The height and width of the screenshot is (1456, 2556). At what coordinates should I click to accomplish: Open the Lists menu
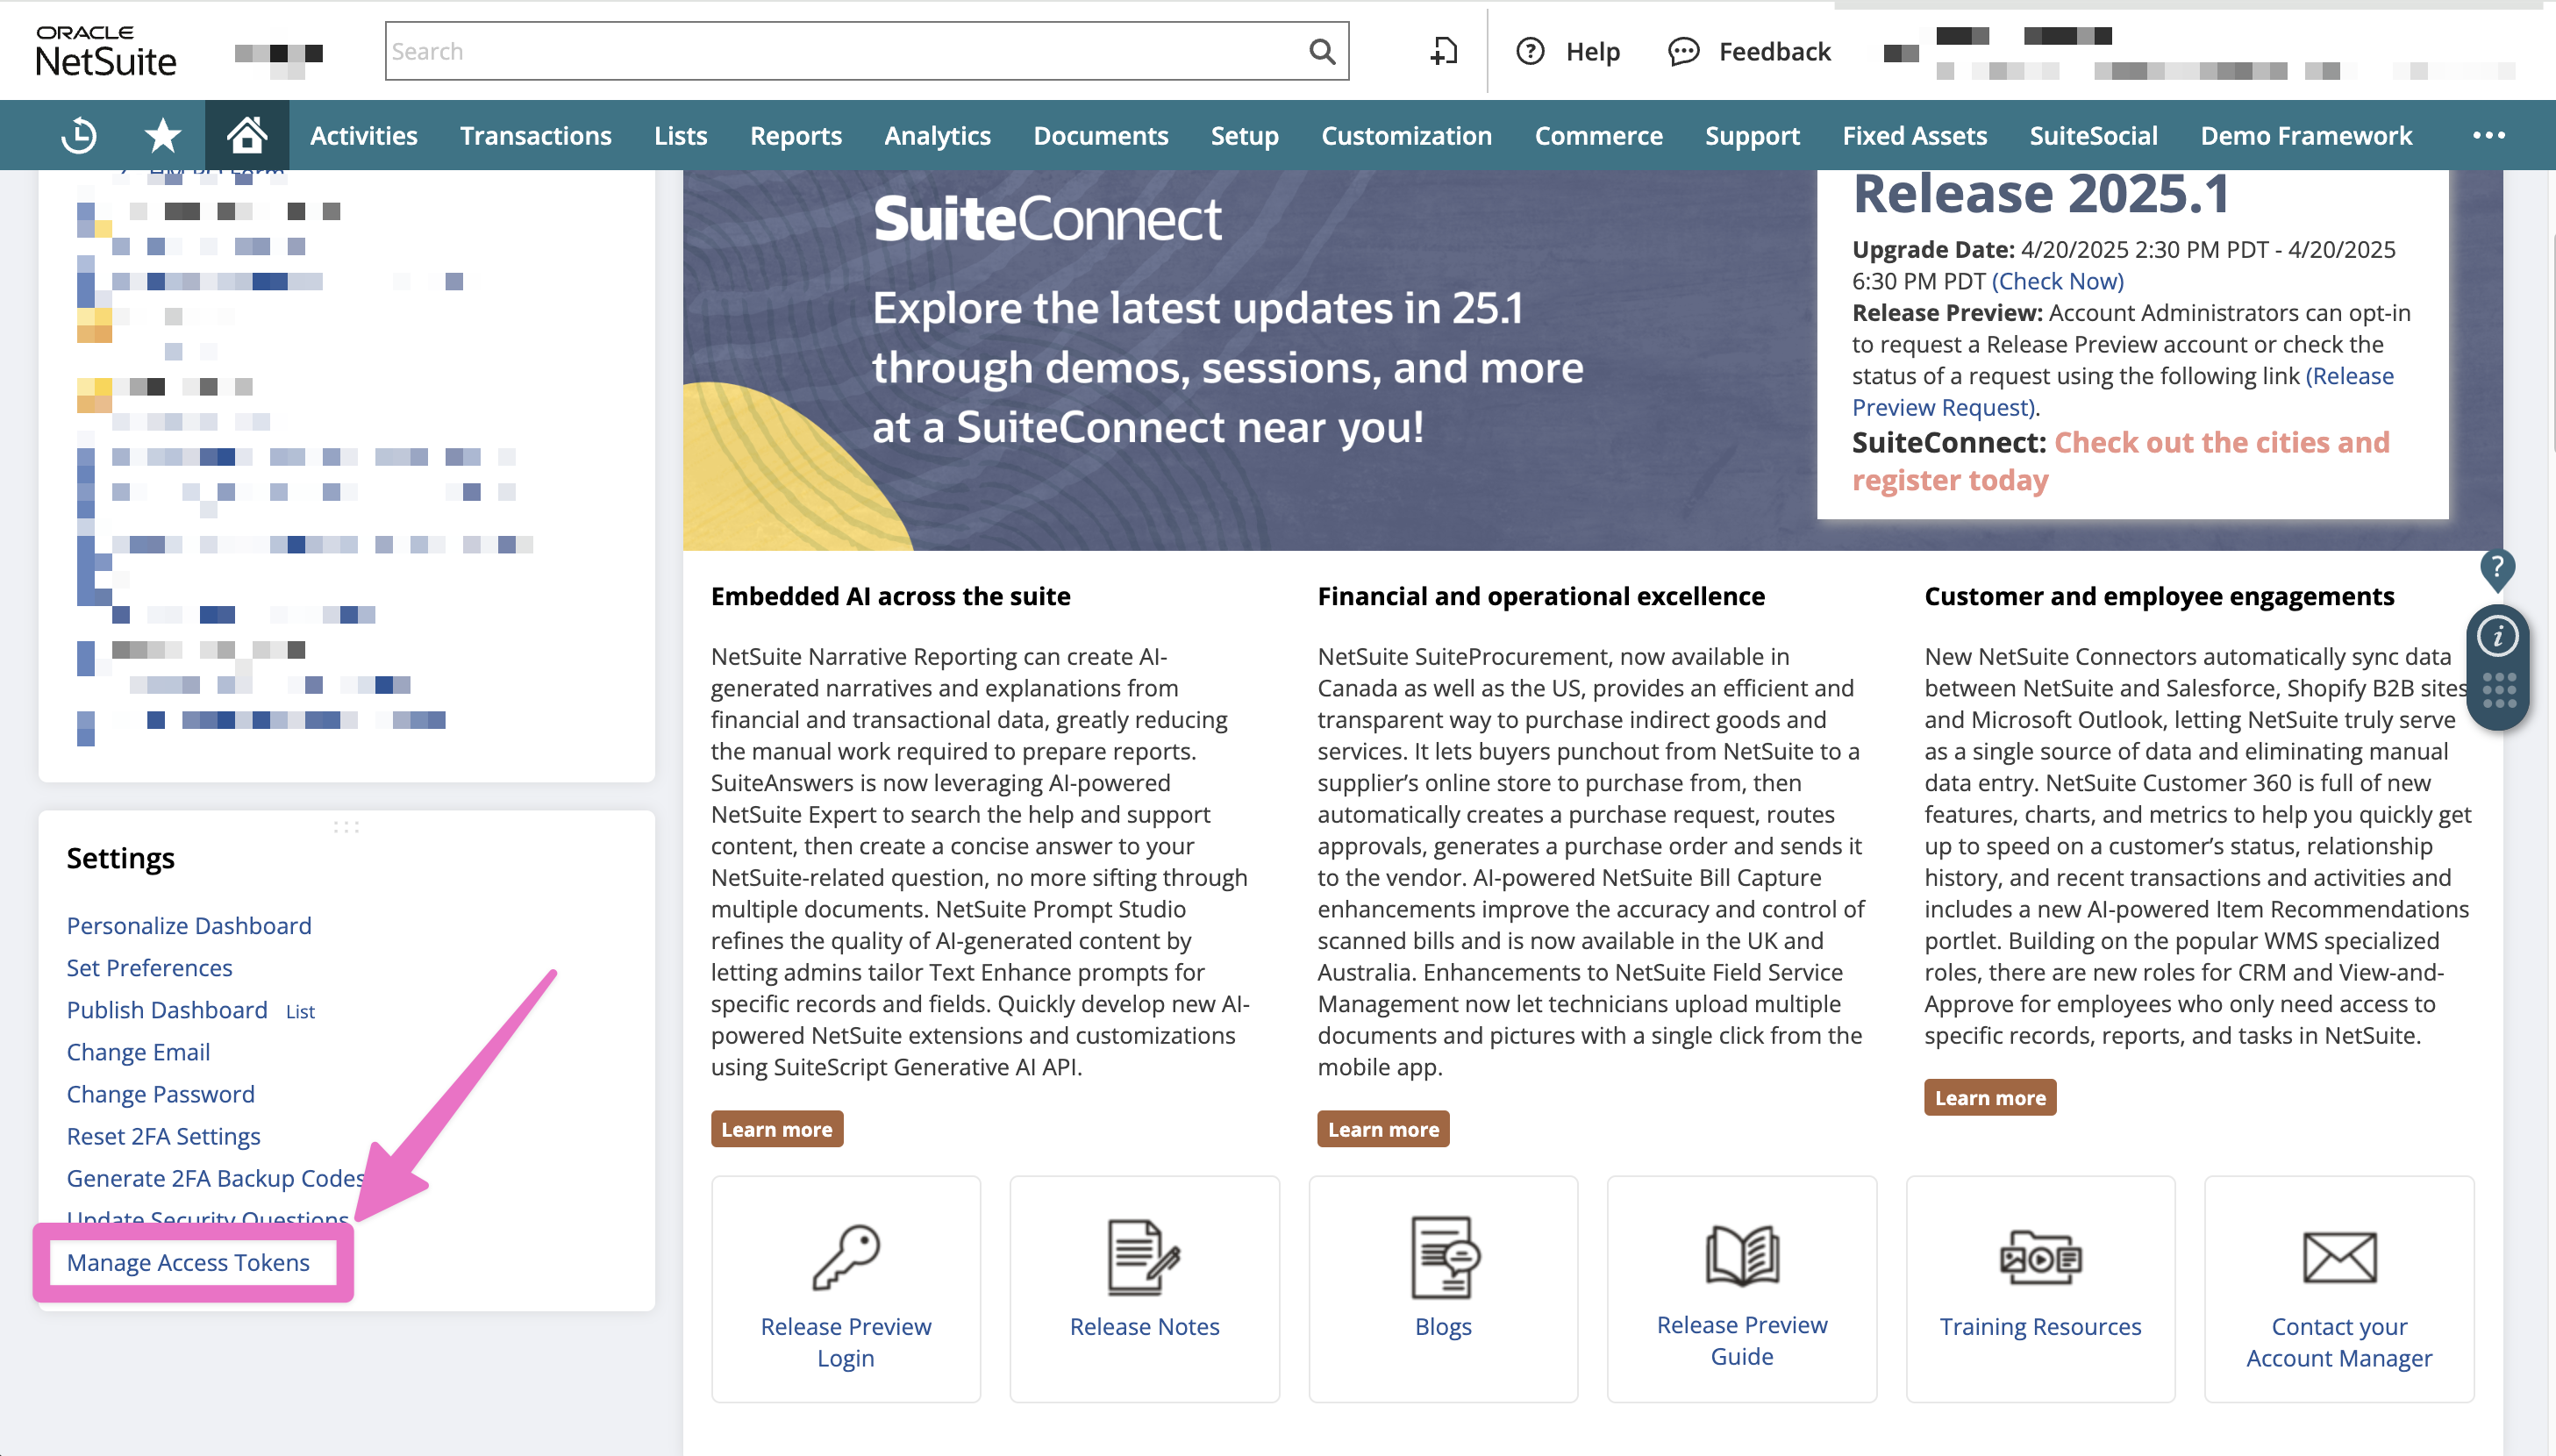(680, 135)
